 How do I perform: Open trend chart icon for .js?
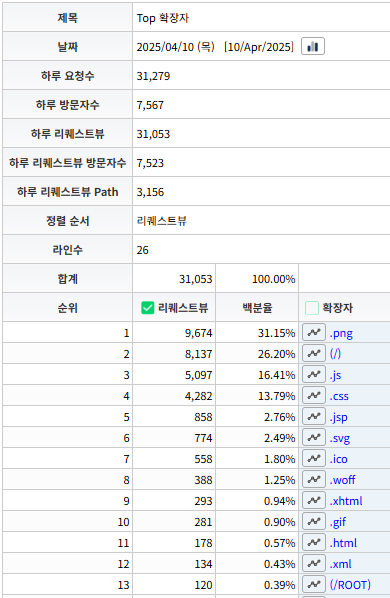pyautogui.click(x=314, y=375)
